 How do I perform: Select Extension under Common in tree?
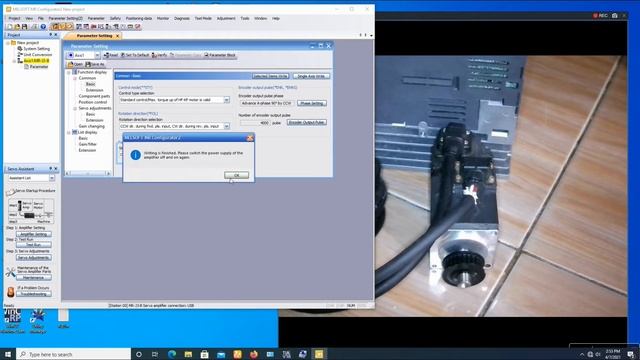coord(94,90)
